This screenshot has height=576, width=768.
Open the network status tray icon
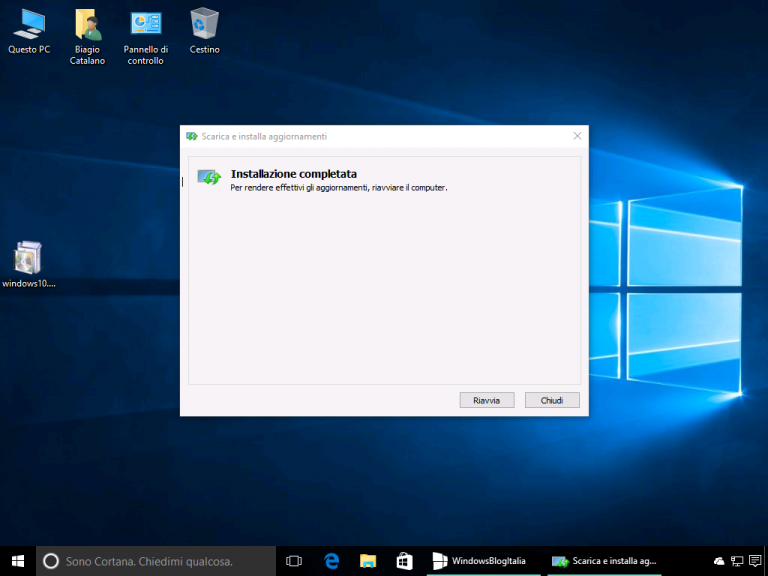pyautogui.click(x=737, y=561)
